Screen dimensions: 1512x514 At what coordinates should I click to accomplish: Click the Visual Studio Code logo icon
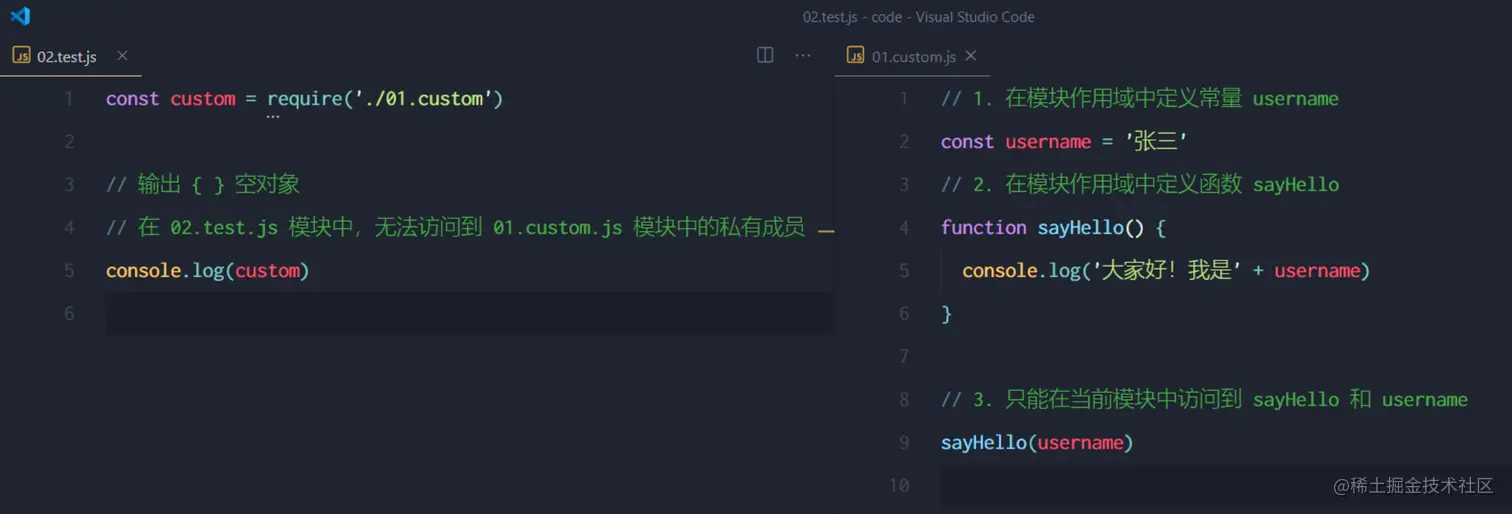pyautogui.click(x=20, y=16)
